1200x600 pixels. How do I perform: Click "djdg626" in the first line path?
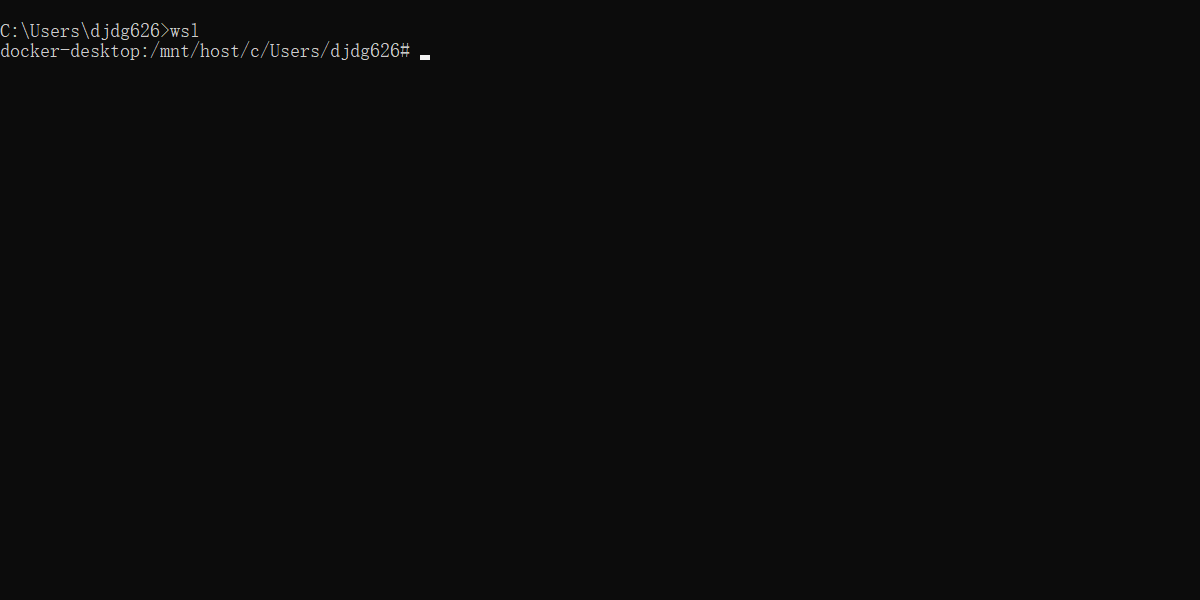[125, 31]
